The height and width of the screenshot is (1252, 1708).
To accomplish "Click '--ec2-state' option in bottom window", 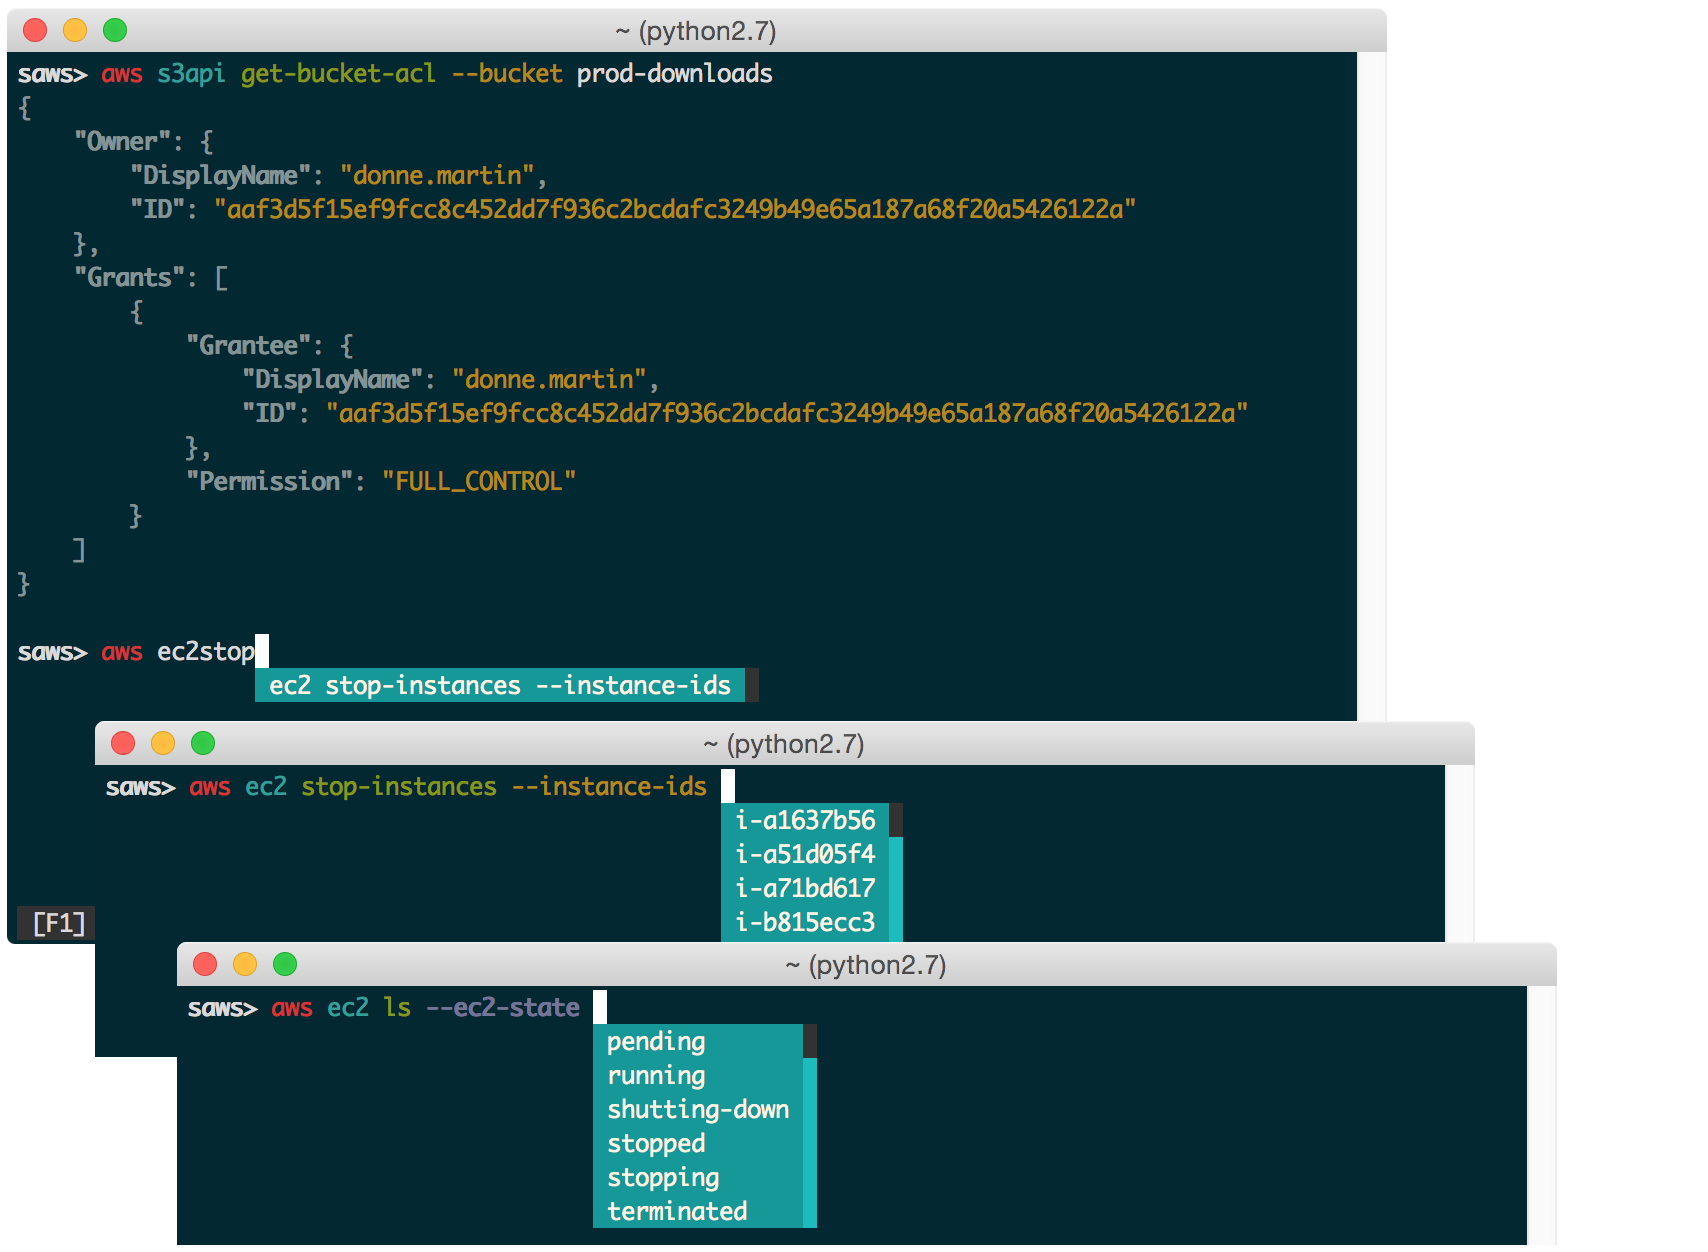I will coord(503,1008).
